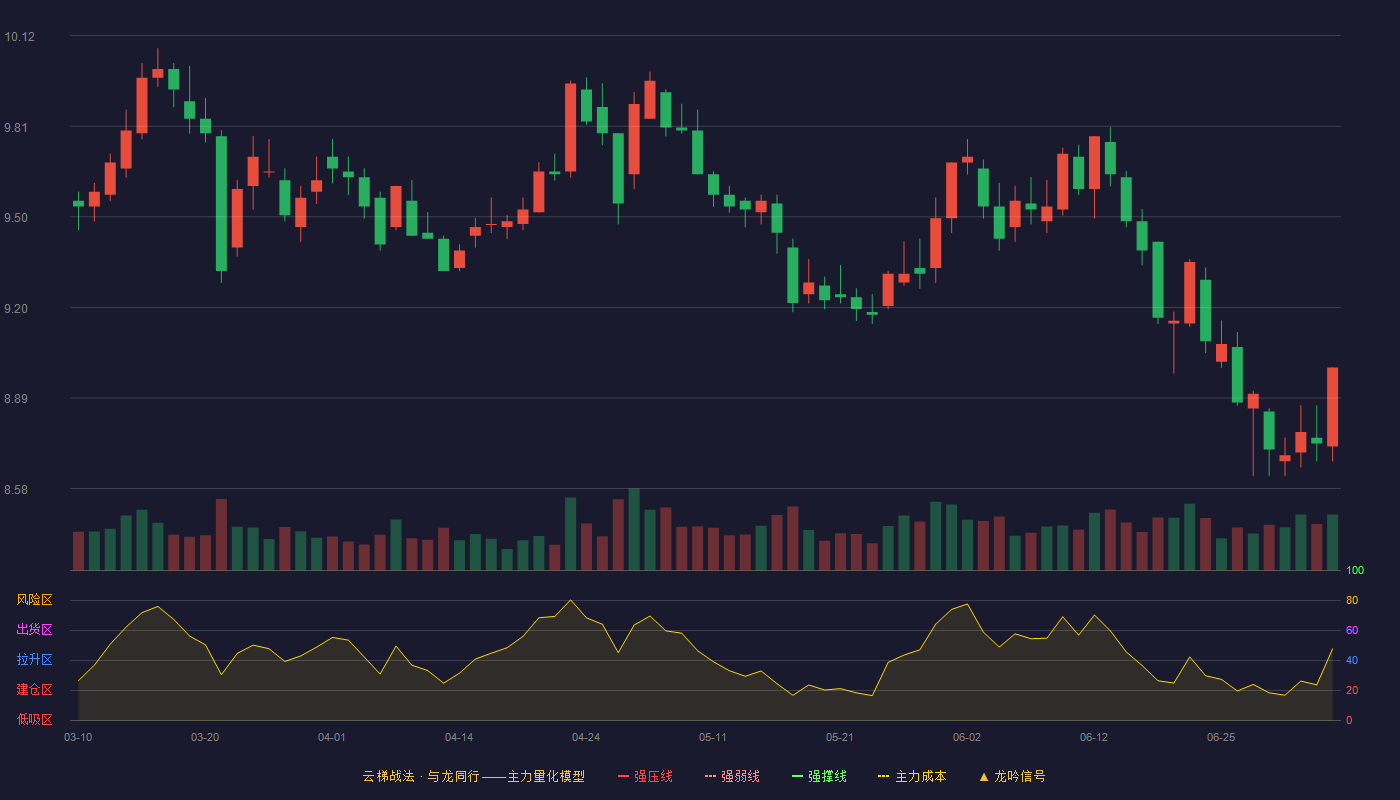
Task: Toggle the 主力成本 legend item
Action: point(912,776)
